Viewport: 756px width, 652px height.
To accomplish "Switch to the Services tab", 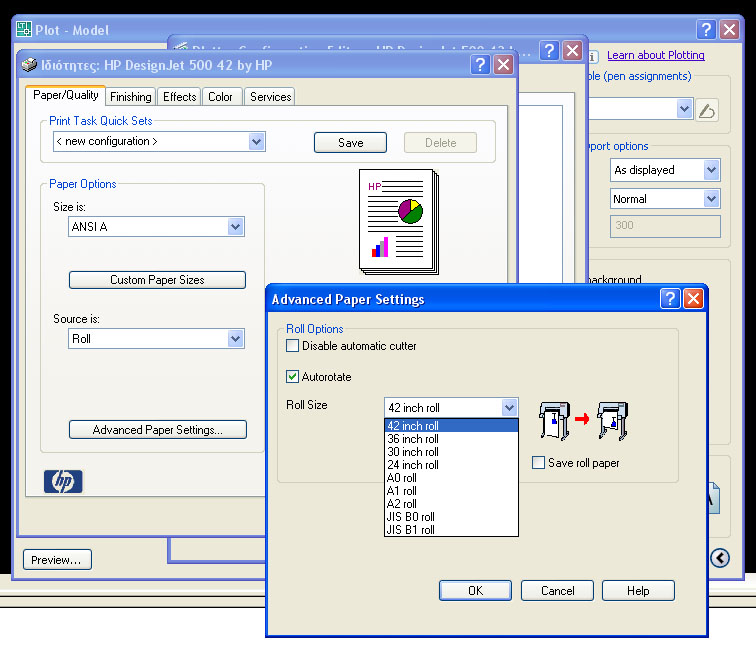I will coord(270,97).
